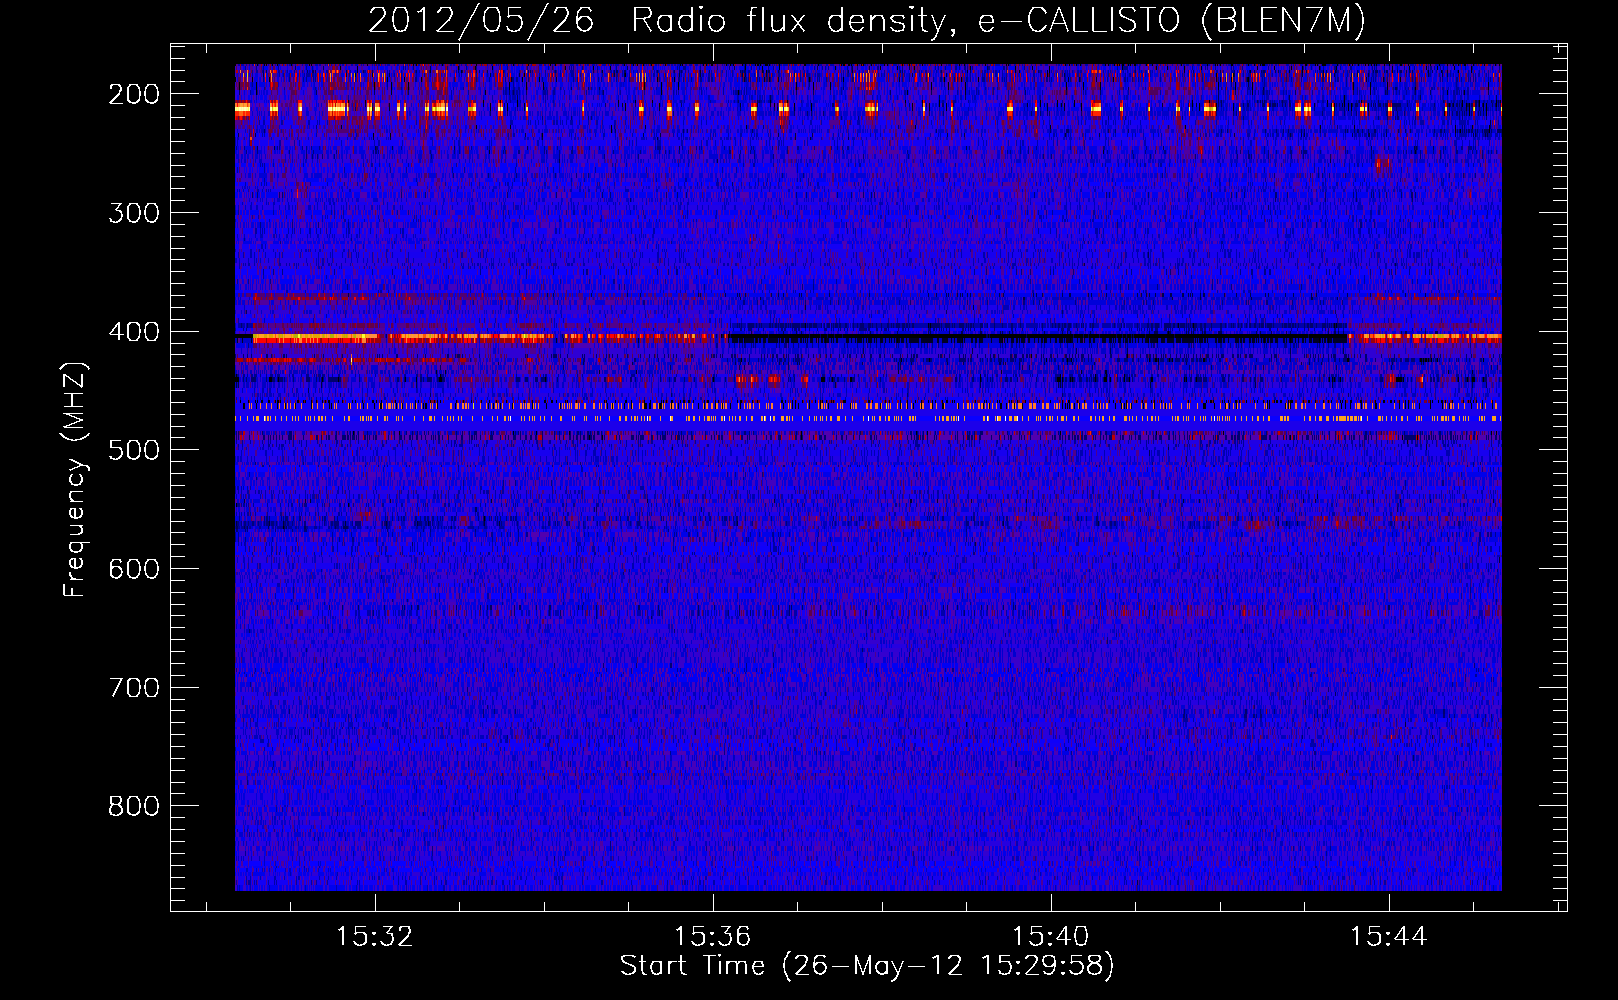Click the 15:32 time tick label
The width and height of the screenshot is (1618, 1000).
coord(375,937)
